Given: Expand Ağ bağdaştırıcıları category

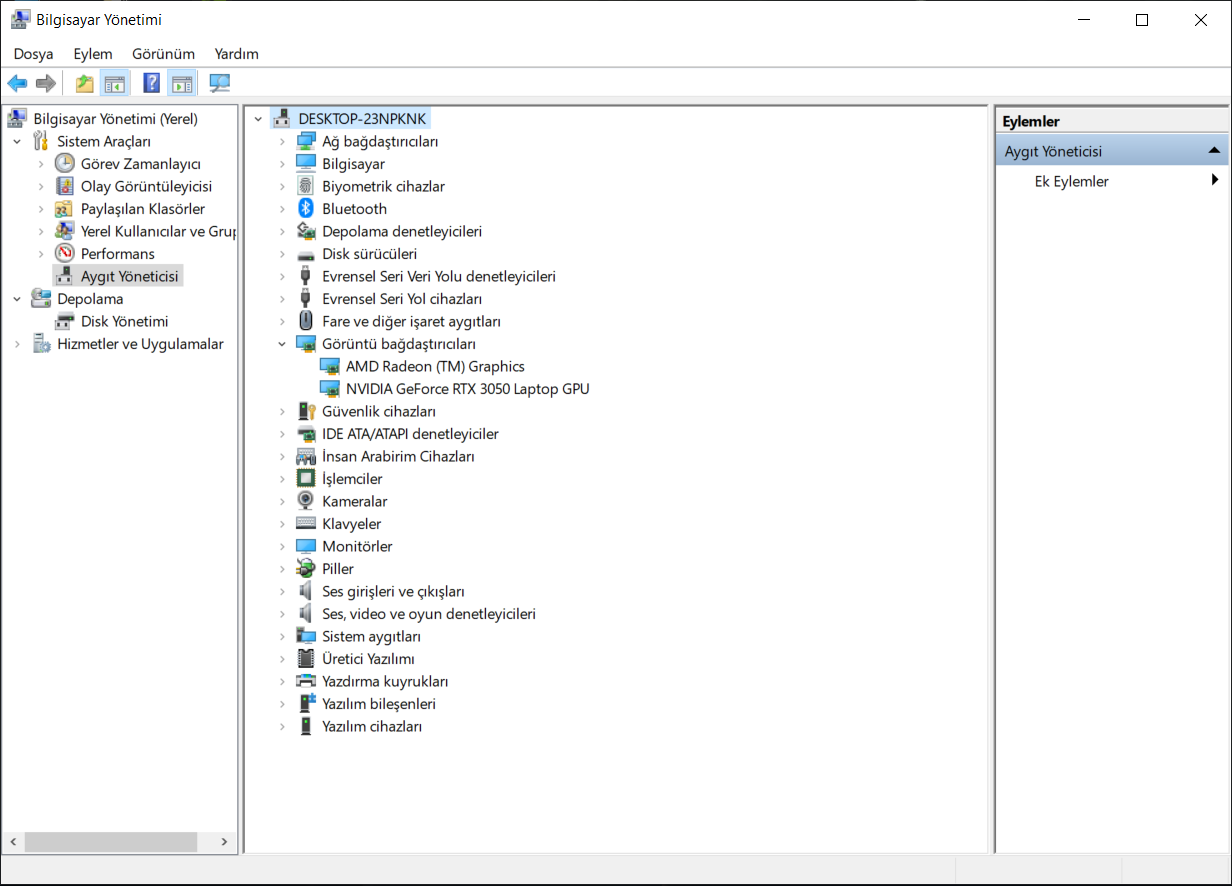Looking at the screenshot, I should (x=283, y=141).
